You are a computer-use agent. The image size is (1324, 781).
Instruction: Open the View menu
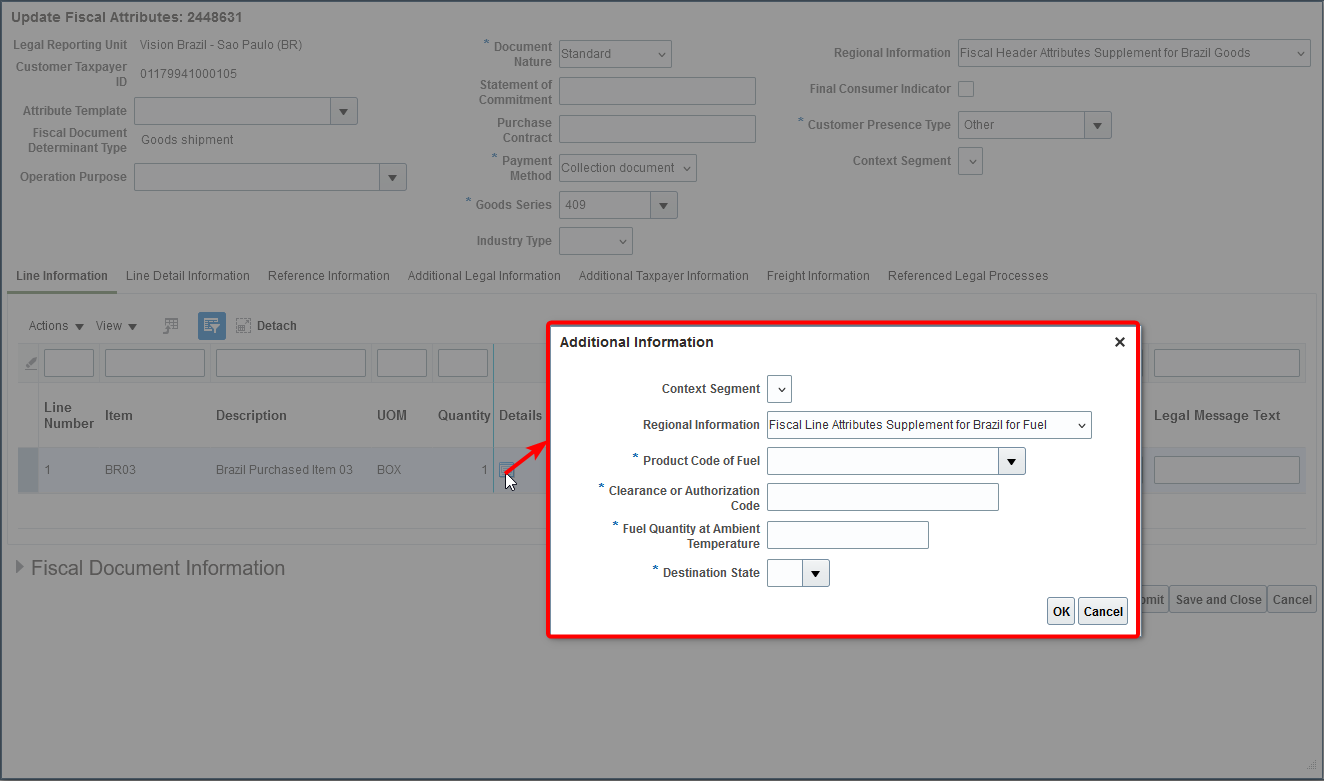(x=116, y=326)
